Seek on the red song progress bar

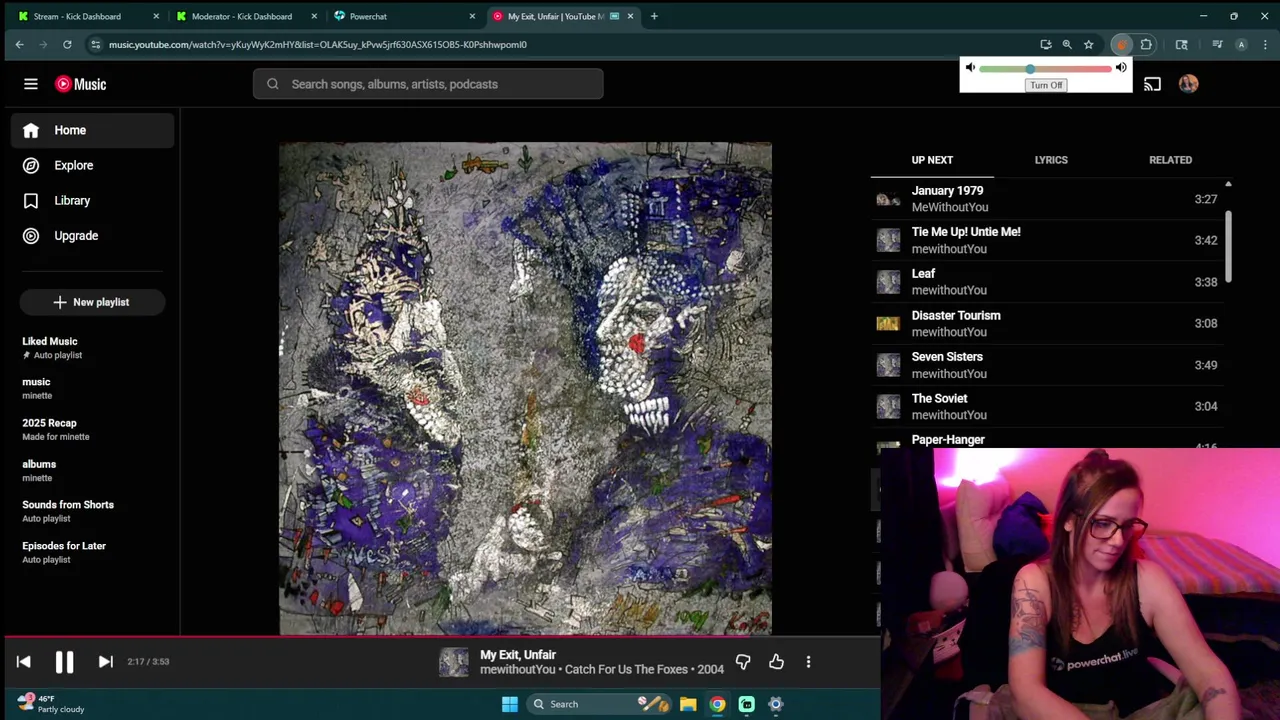440,636
